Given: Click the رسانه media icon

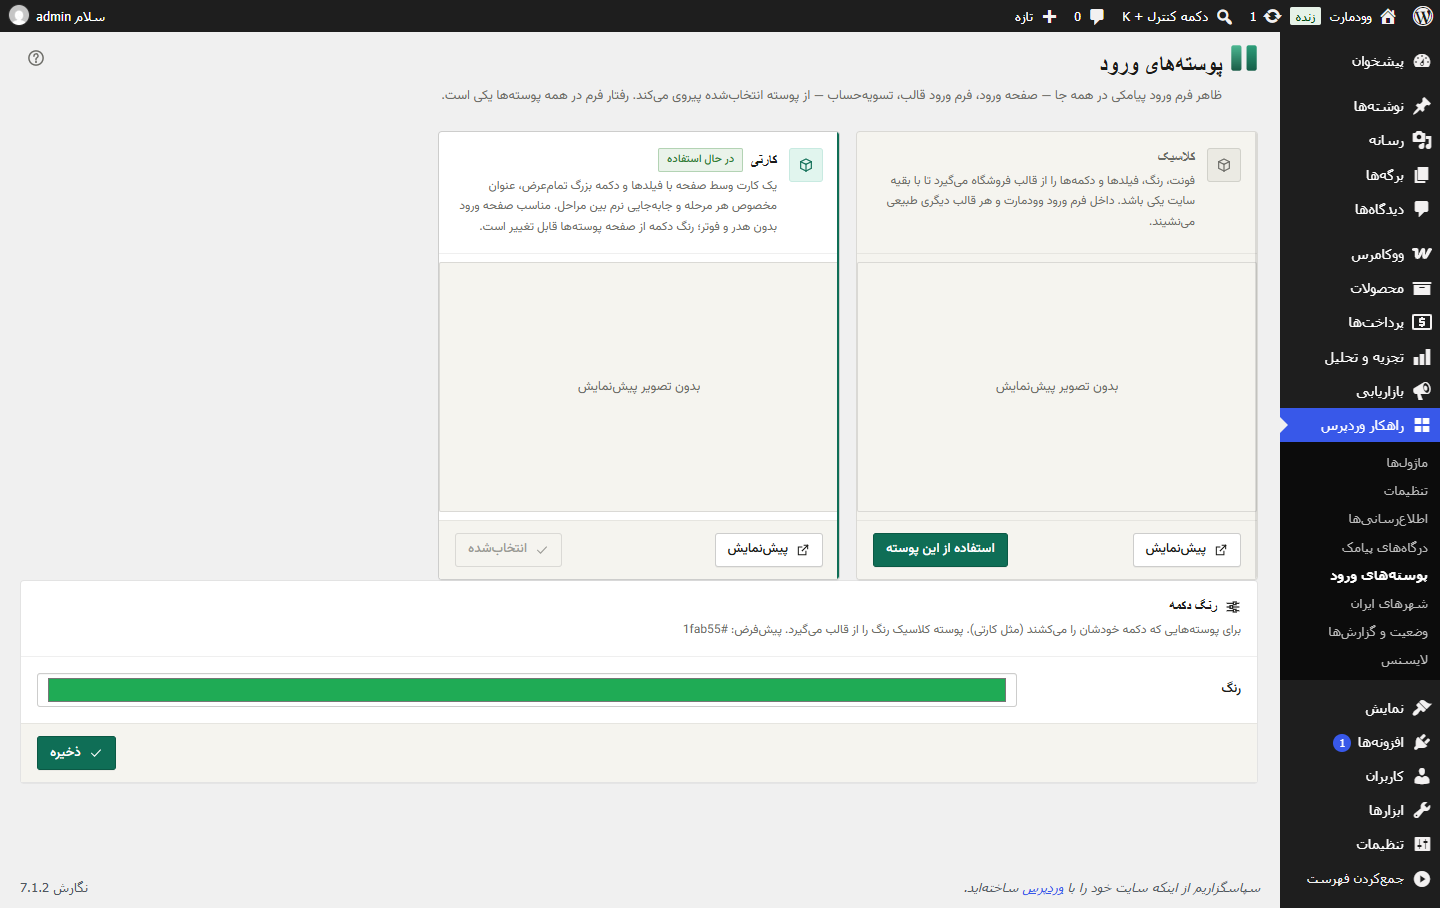Looking at the screenshot, I should (x=1422, y=140).
